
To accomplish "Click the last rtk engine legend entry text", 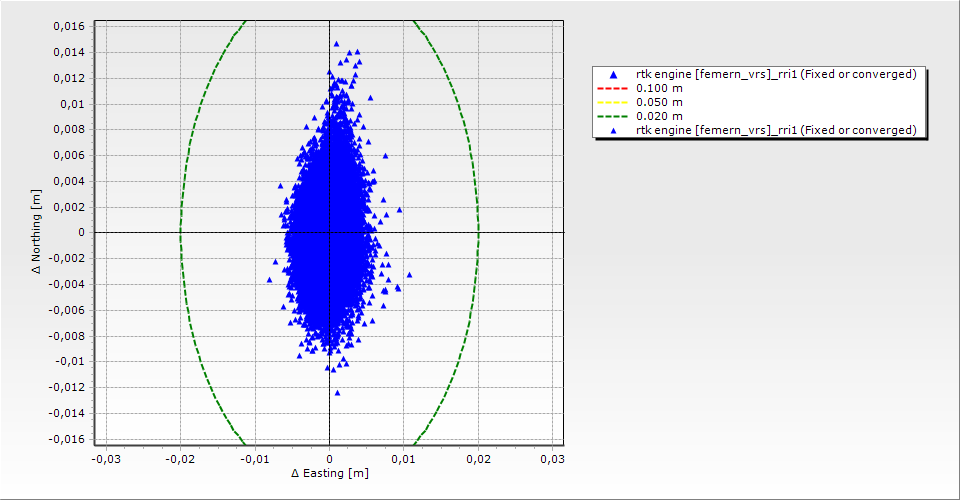I will coord(776,130).
